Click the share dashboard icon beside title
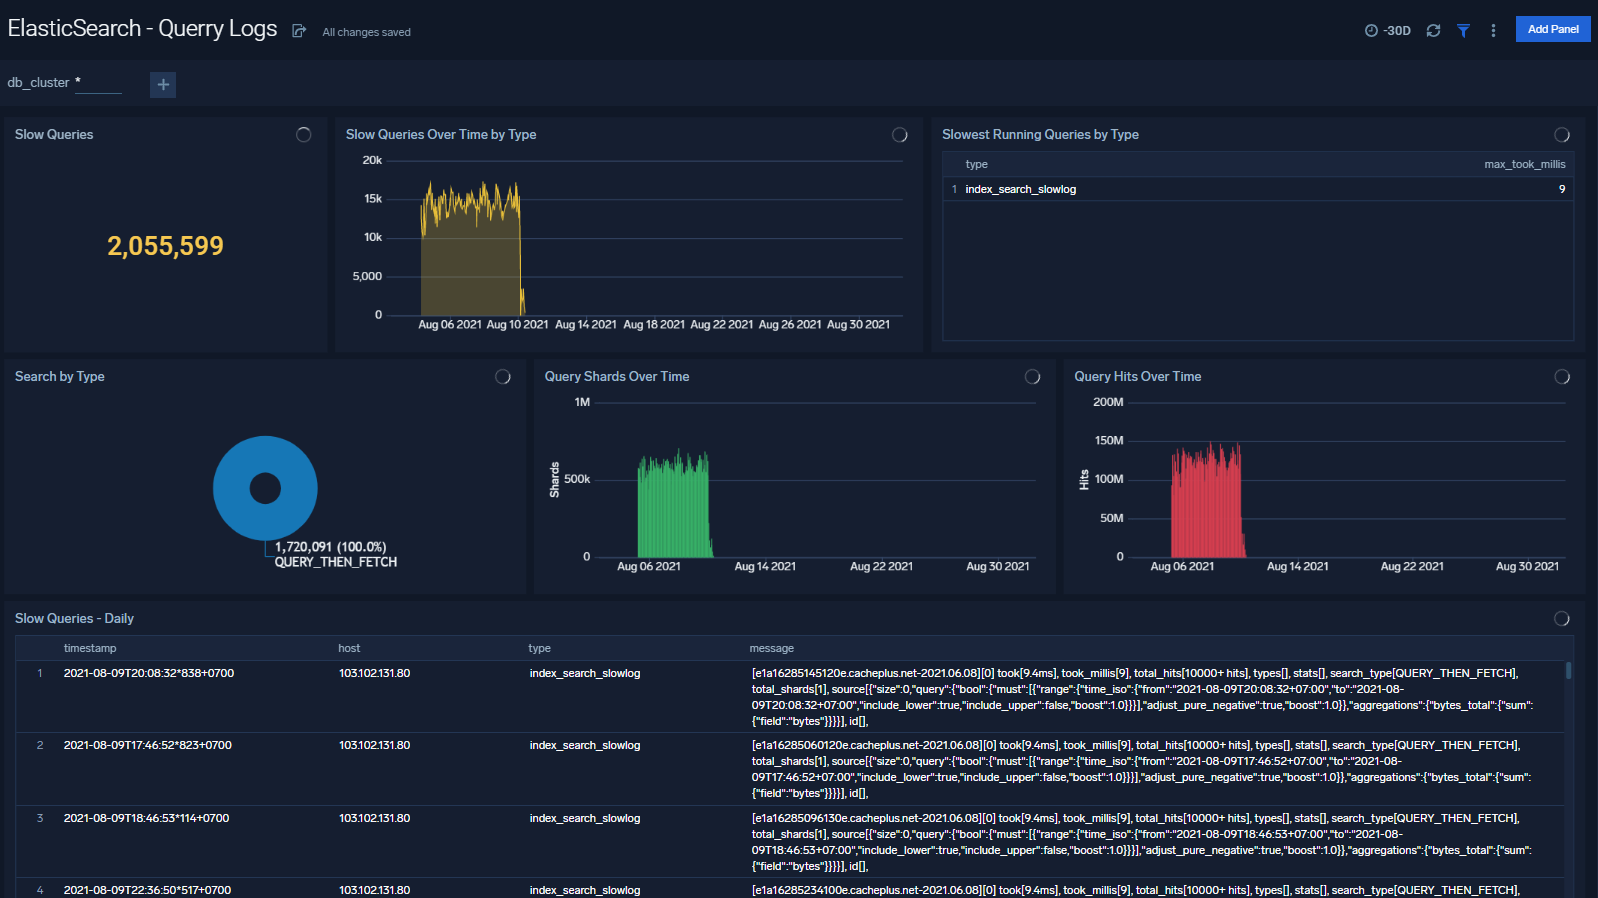Viewport: 1598px width, 898px height. click(x=298, y=31)
